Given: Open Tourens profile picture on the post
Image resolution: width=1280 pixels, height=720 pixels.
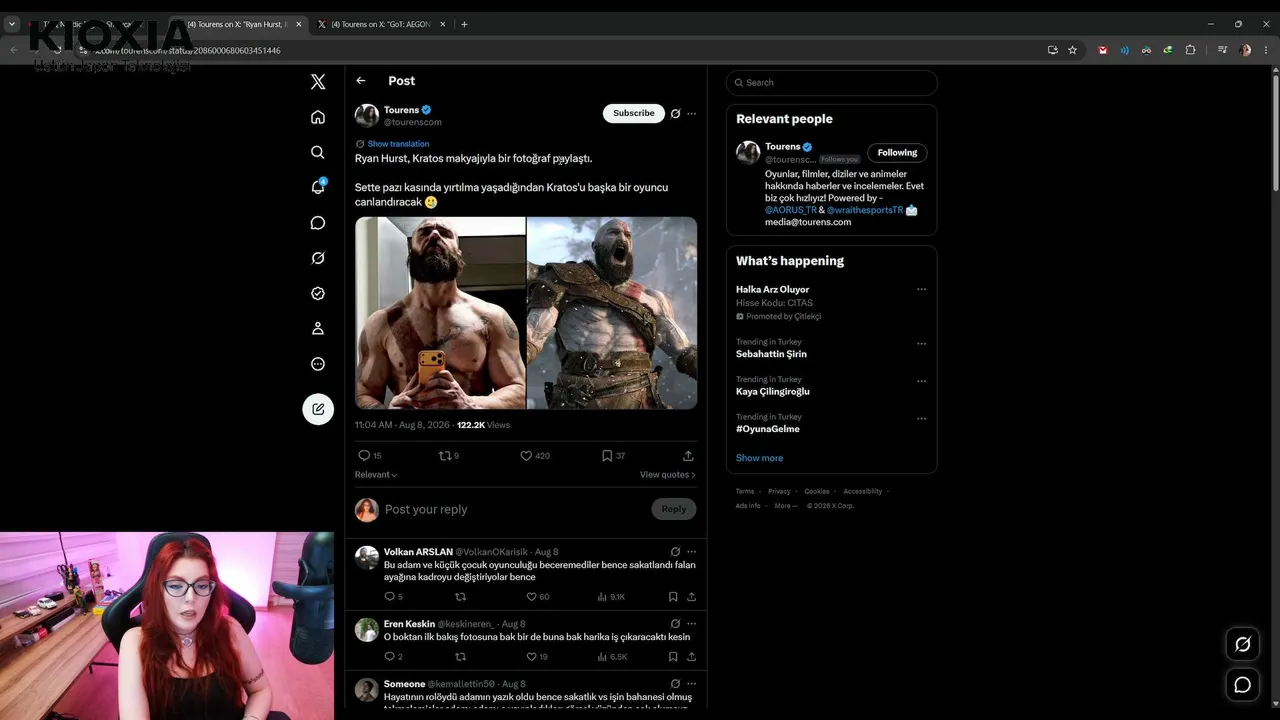Looking at the screenshot, I should tap(367, 115).
